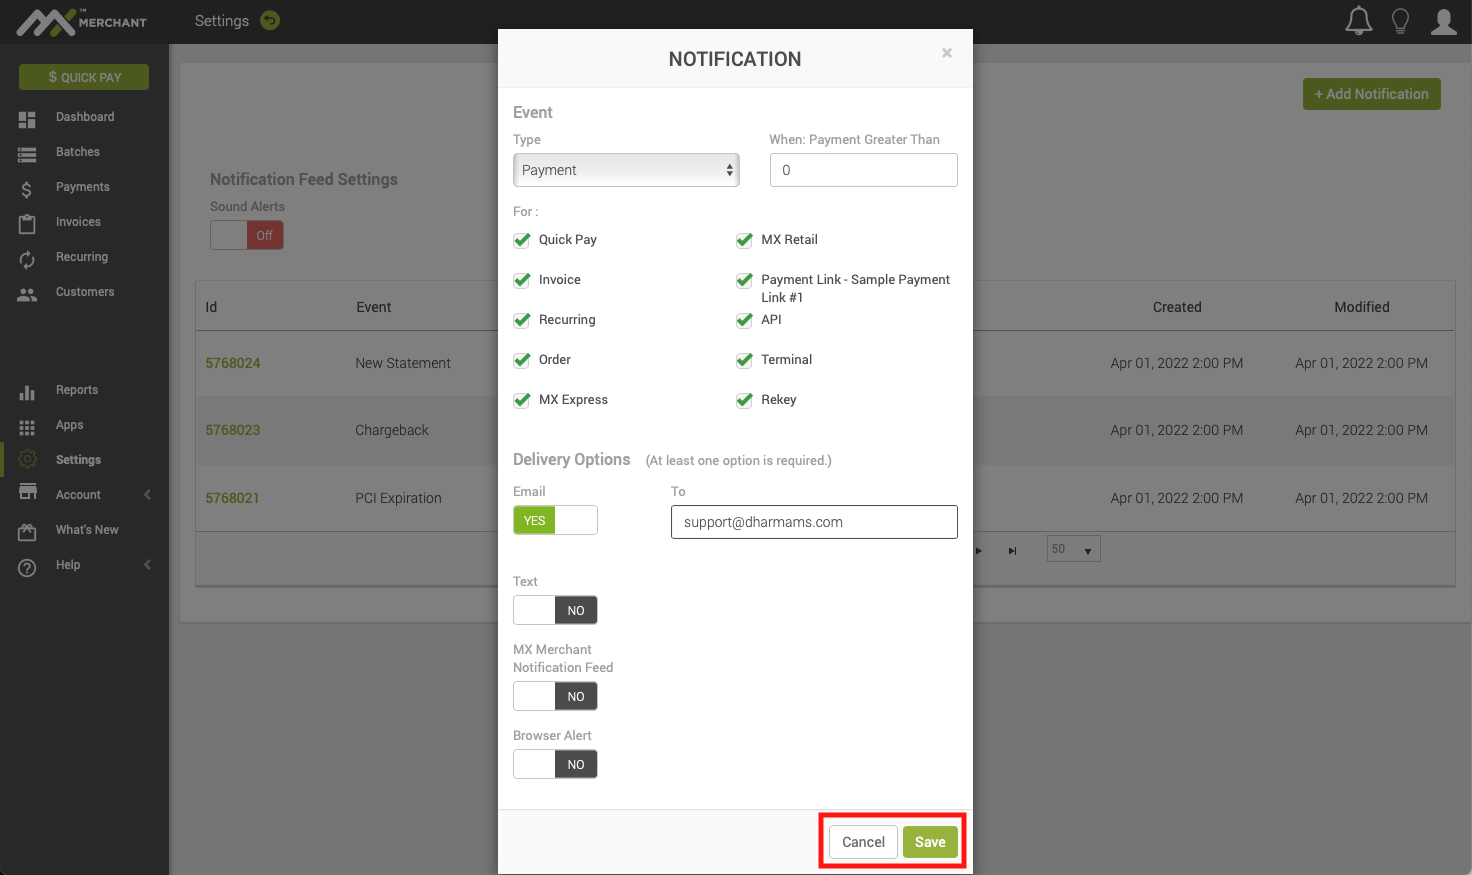1472x875 pixels.
Task: Click the notification bell icon
Action: point(1358,20)
